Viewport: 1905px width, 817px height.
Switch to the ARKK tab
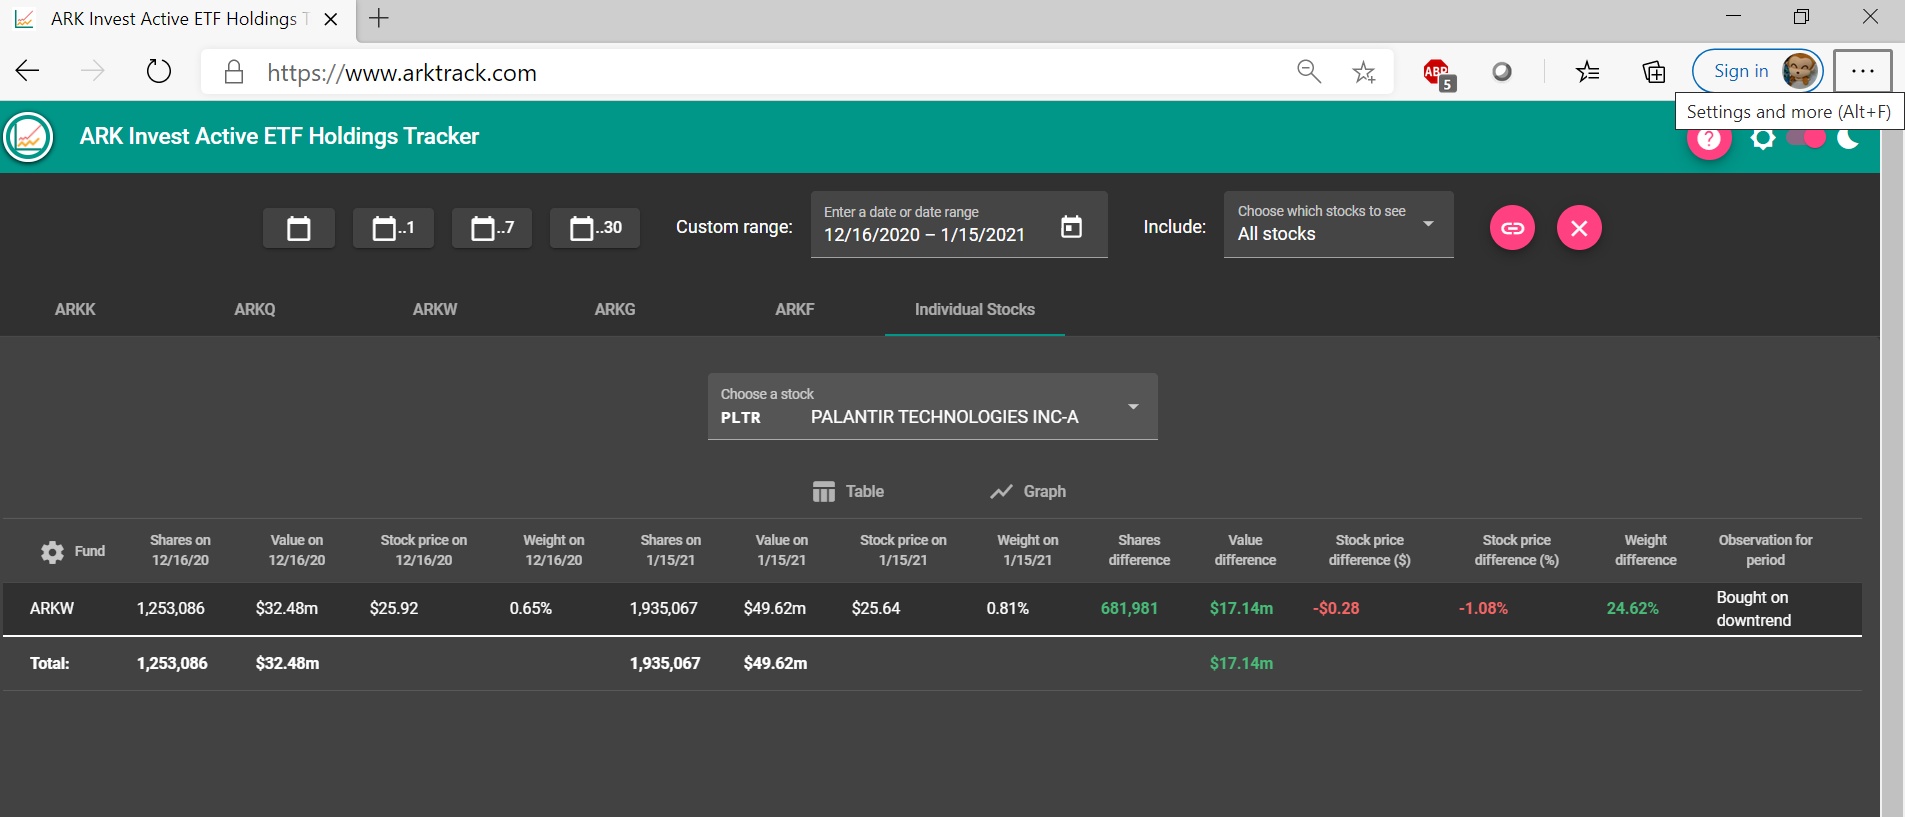[75, 309]
